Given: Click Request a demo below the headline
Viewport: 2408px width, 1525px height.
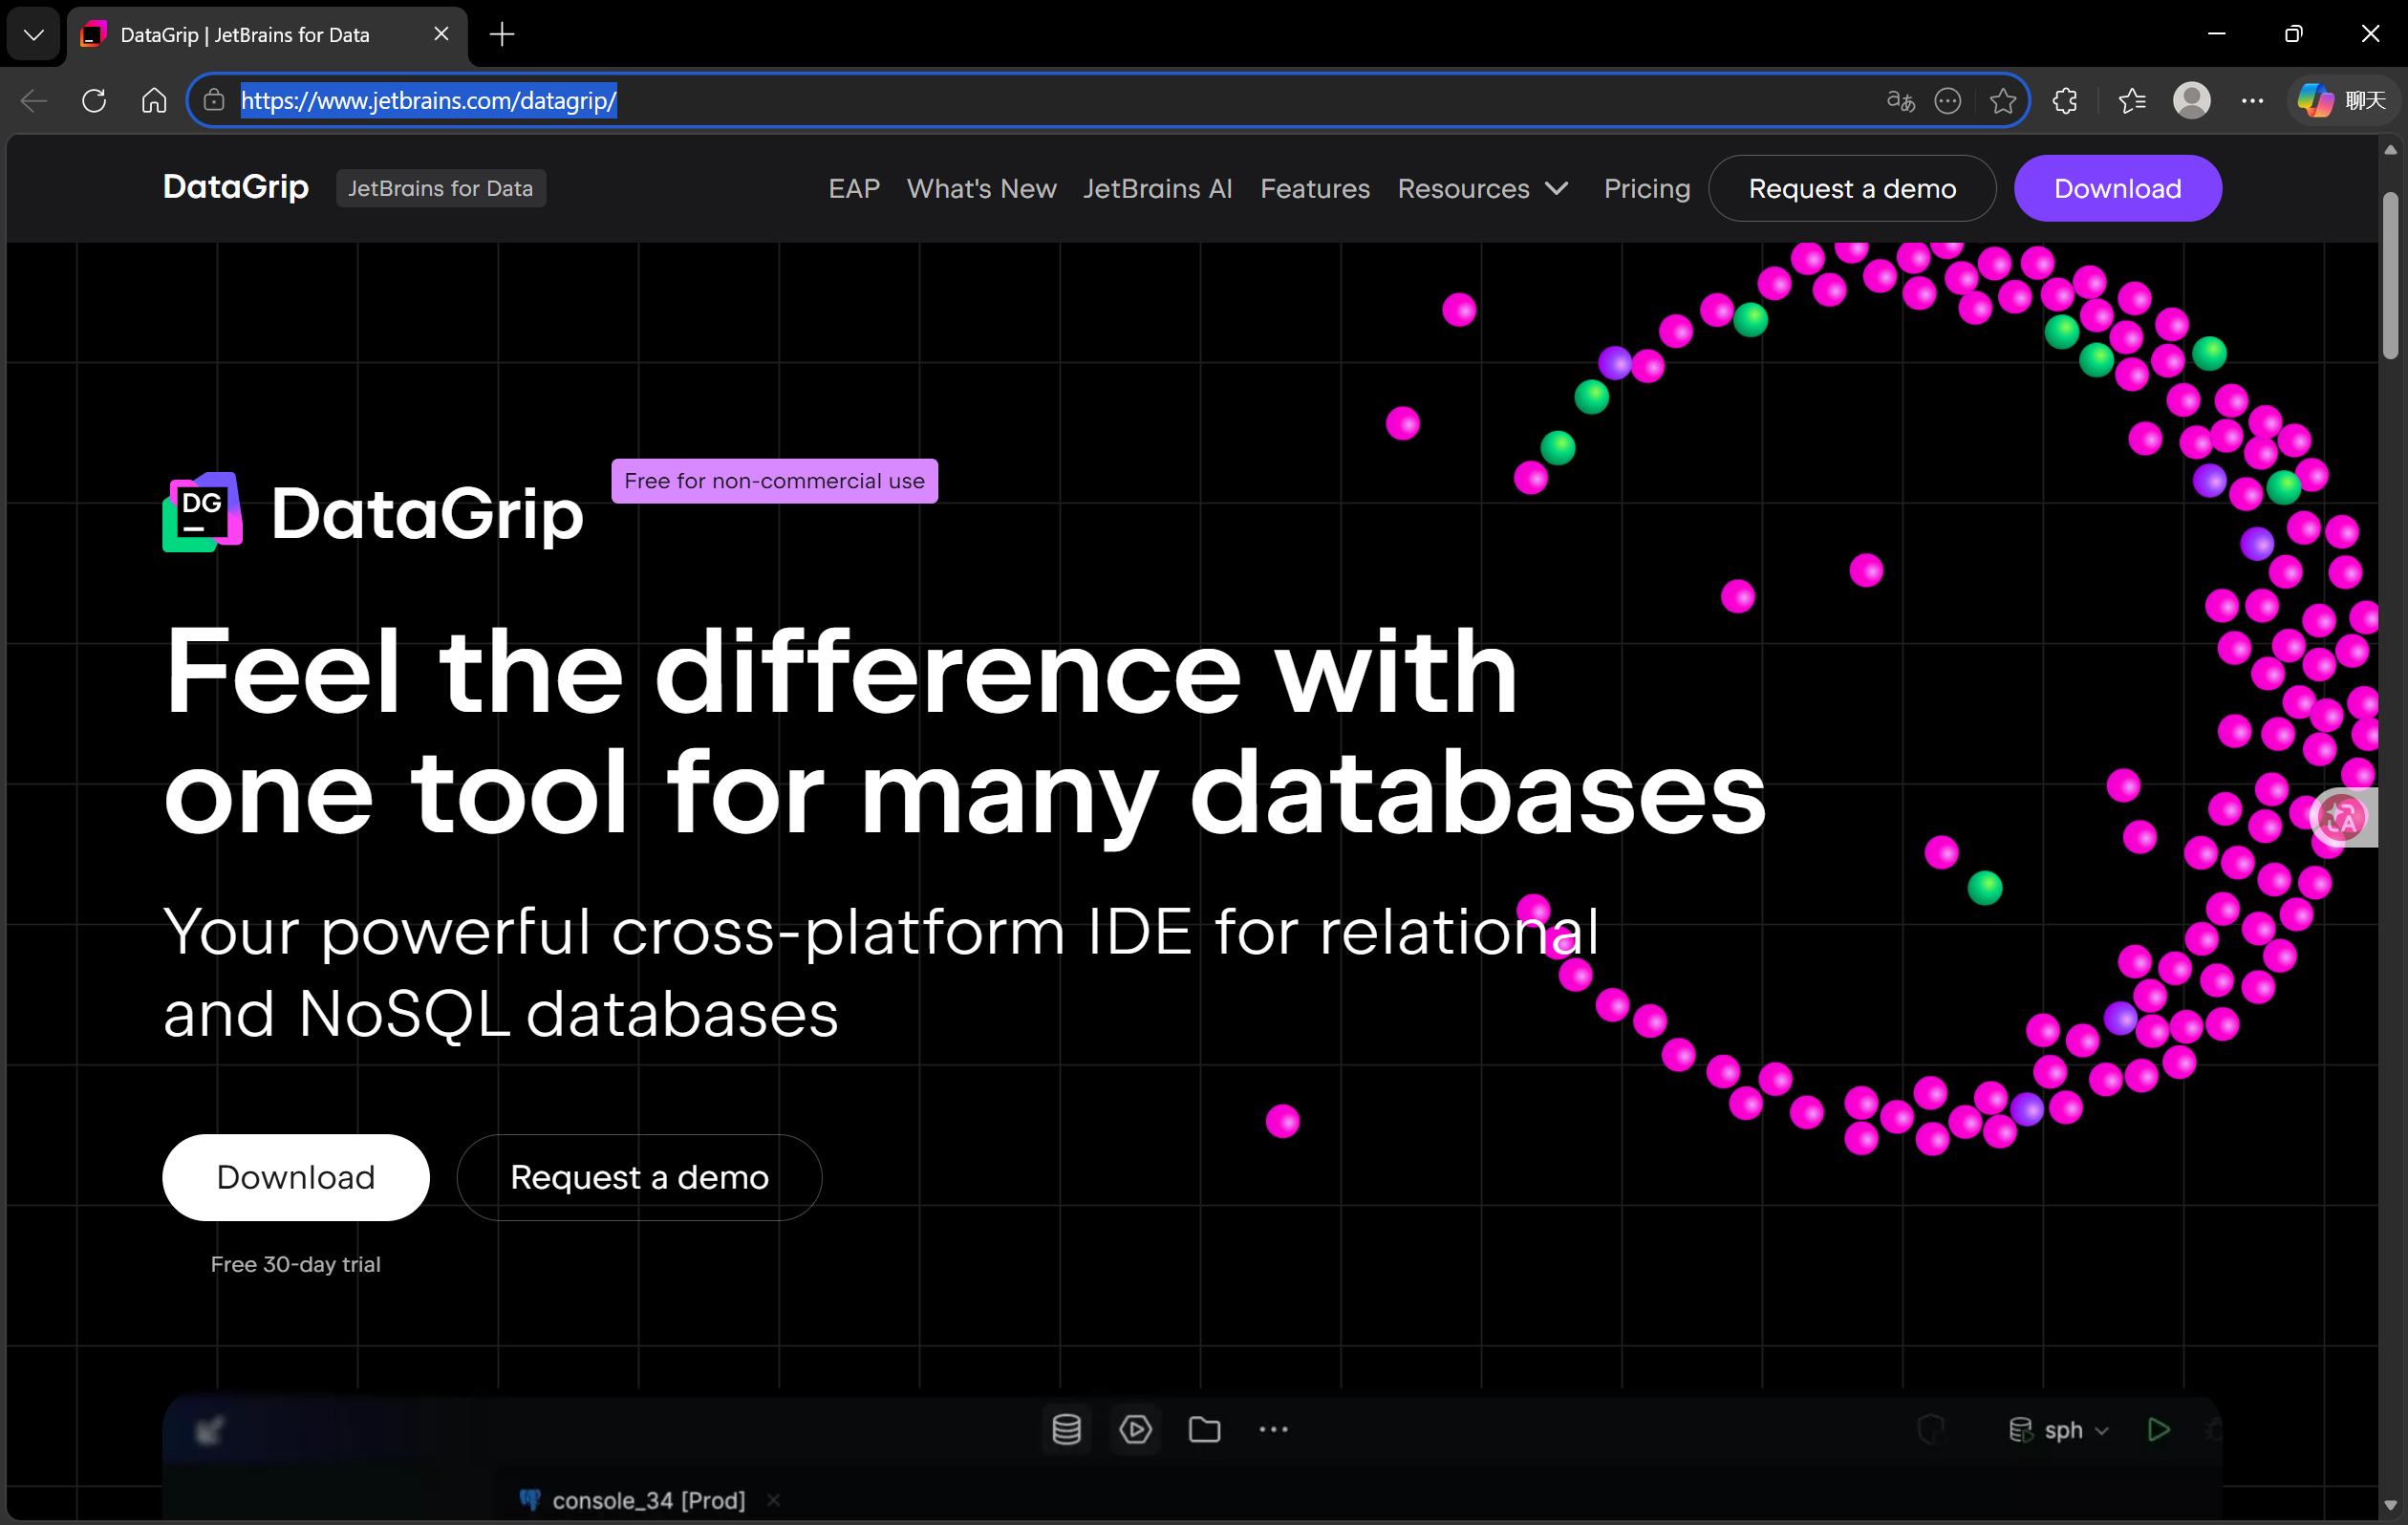Looking at the screenshot, I should pos(639,1177).
